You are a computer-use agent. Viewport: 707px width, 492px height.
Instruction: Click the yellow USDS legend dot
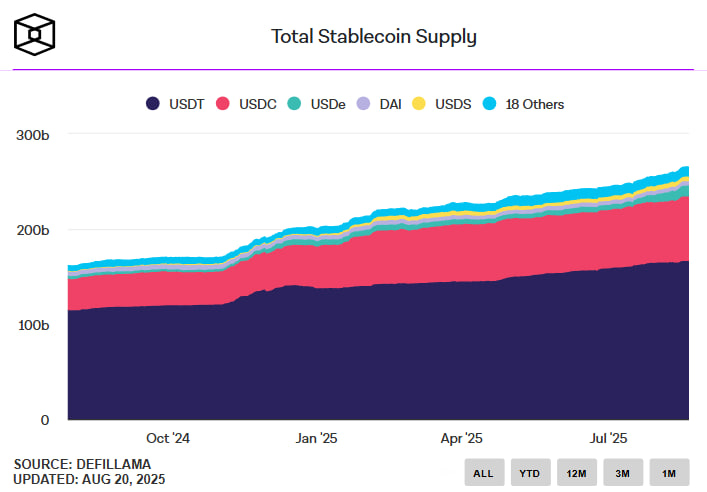420,104
